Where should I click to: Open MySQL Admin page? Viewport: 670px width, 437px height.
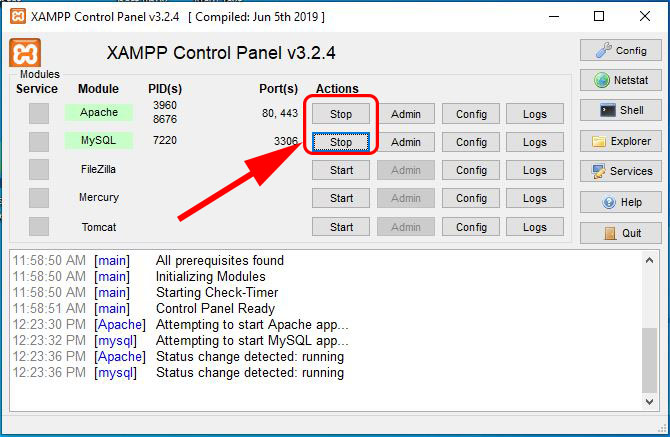coord(406,142)
